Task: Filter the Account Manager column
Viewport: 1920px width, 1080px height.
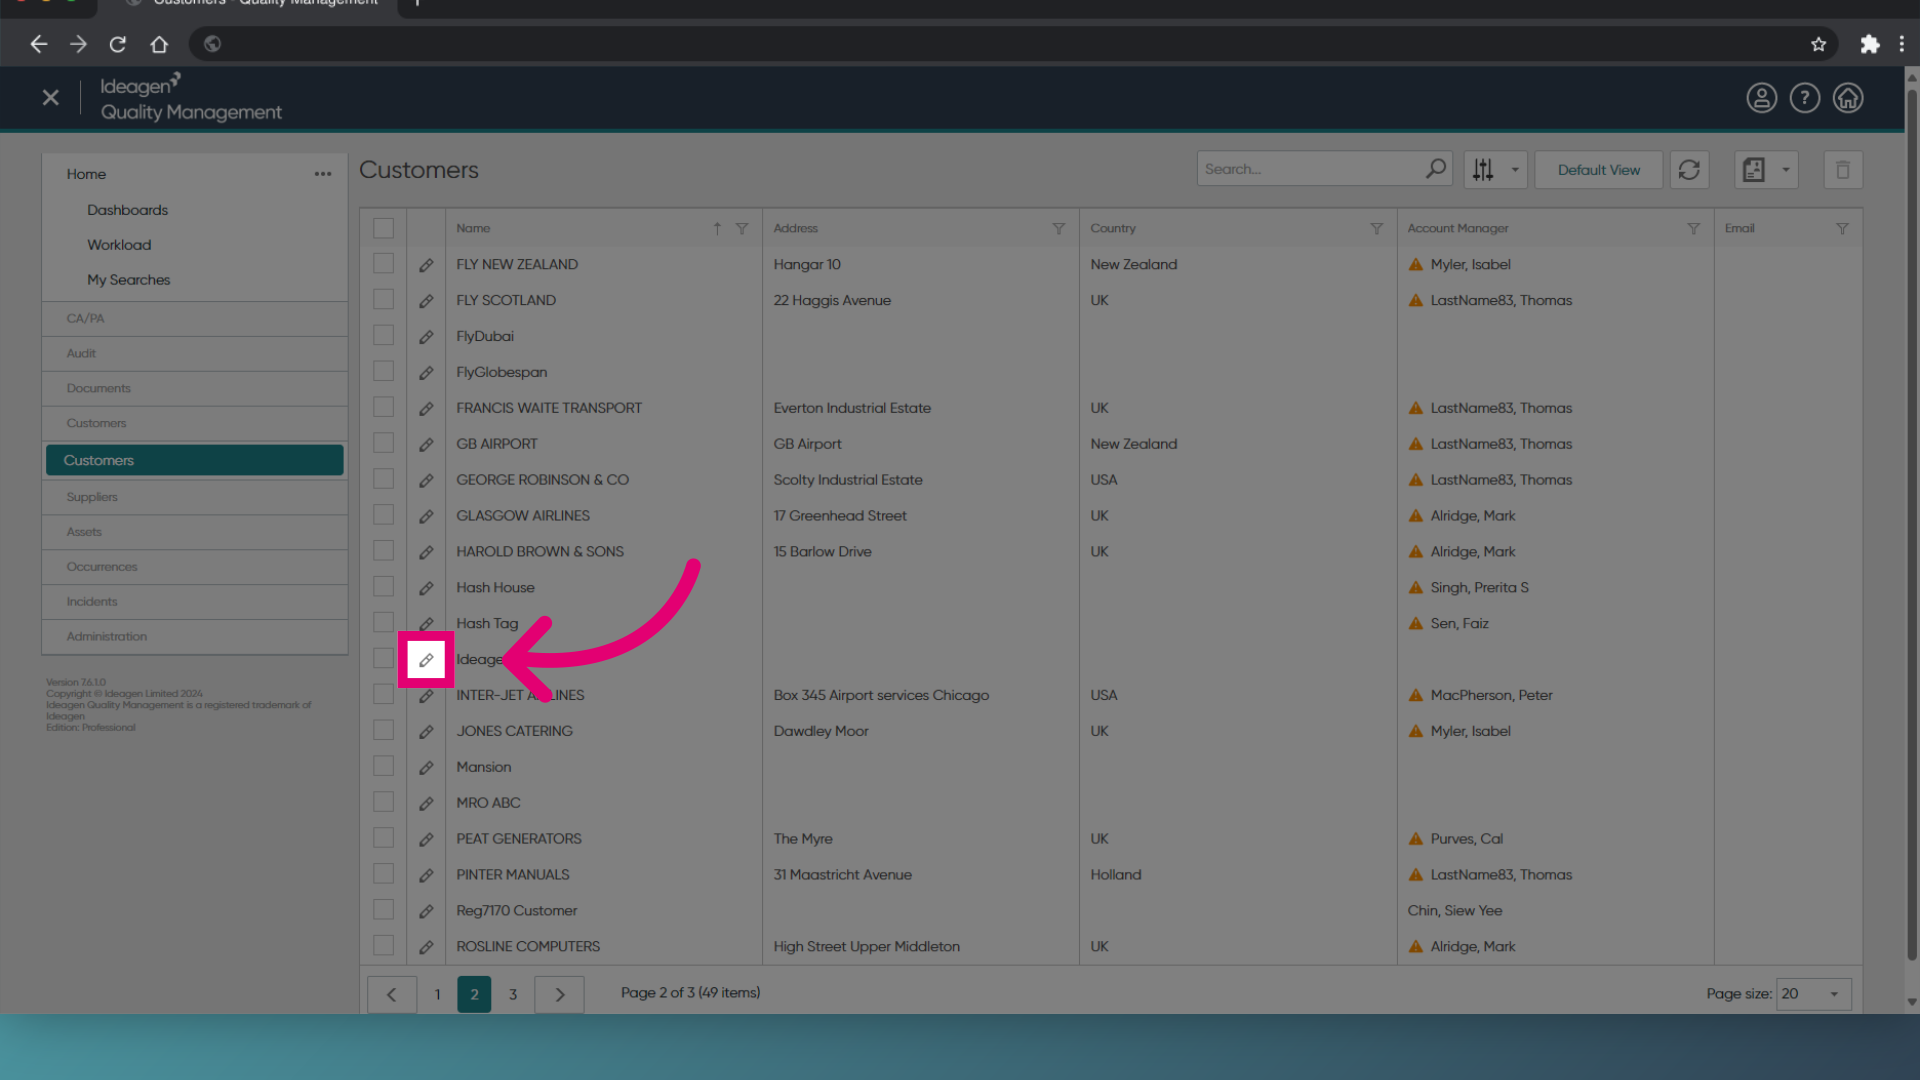Action: [x=1693, y=228]
